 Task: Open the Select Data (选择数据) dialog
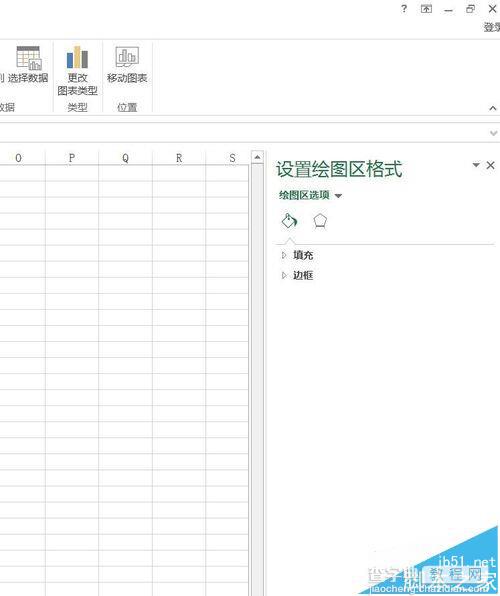point(28,65)
